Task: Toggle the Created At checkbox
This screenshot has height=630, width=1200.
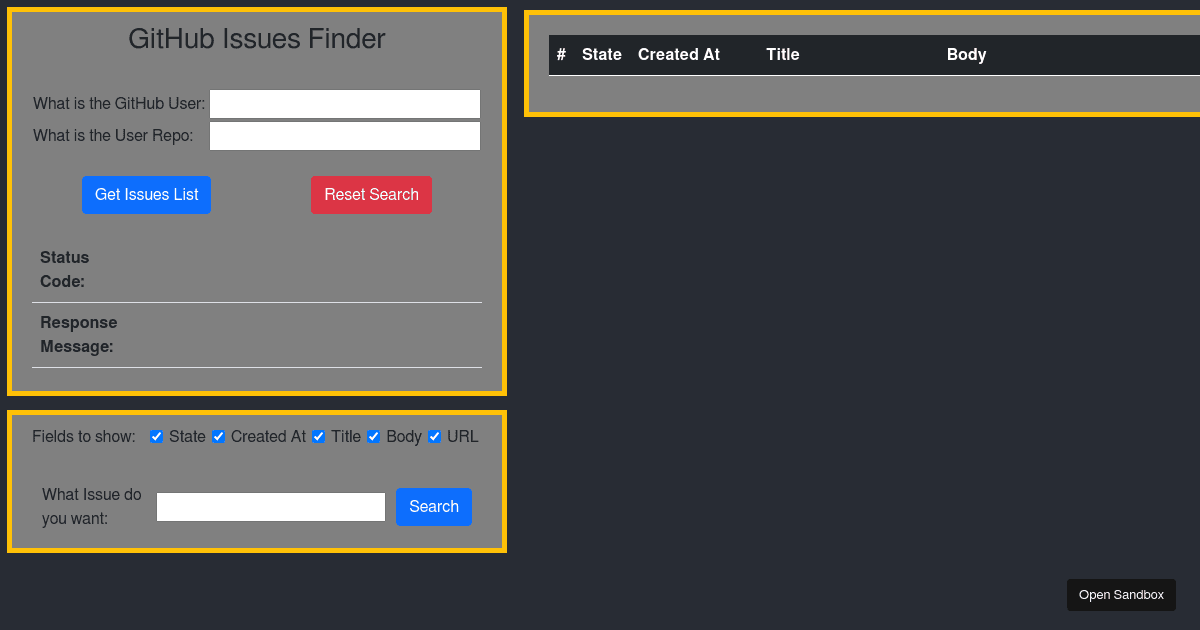Action: (218, 436)
